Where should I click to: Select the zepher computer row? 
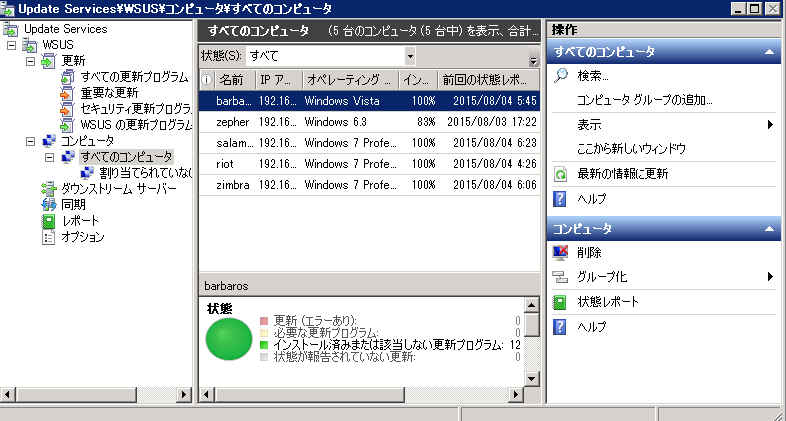[369, 122]
